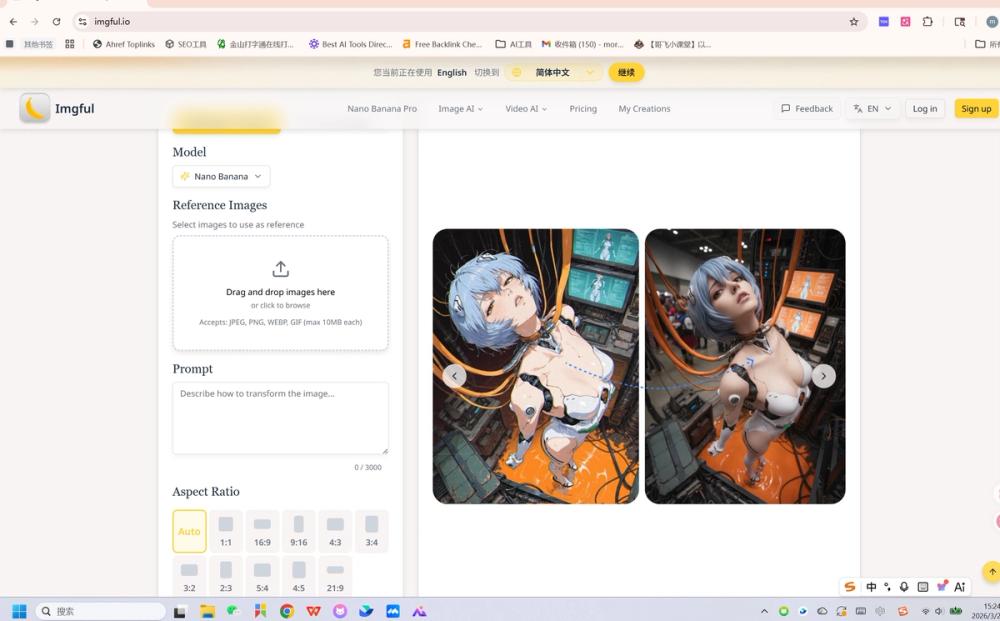This screenshot has width=1000, height=621.
Task: Open WeChat from the taskbar
Action: 233,611
